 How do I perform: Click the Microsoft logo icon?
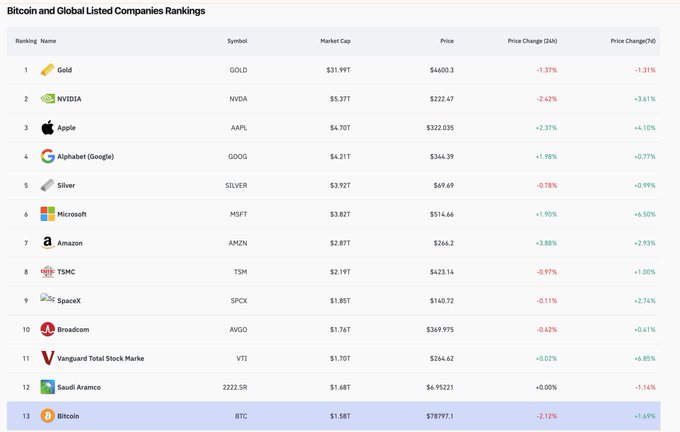[x=48, y=214]
